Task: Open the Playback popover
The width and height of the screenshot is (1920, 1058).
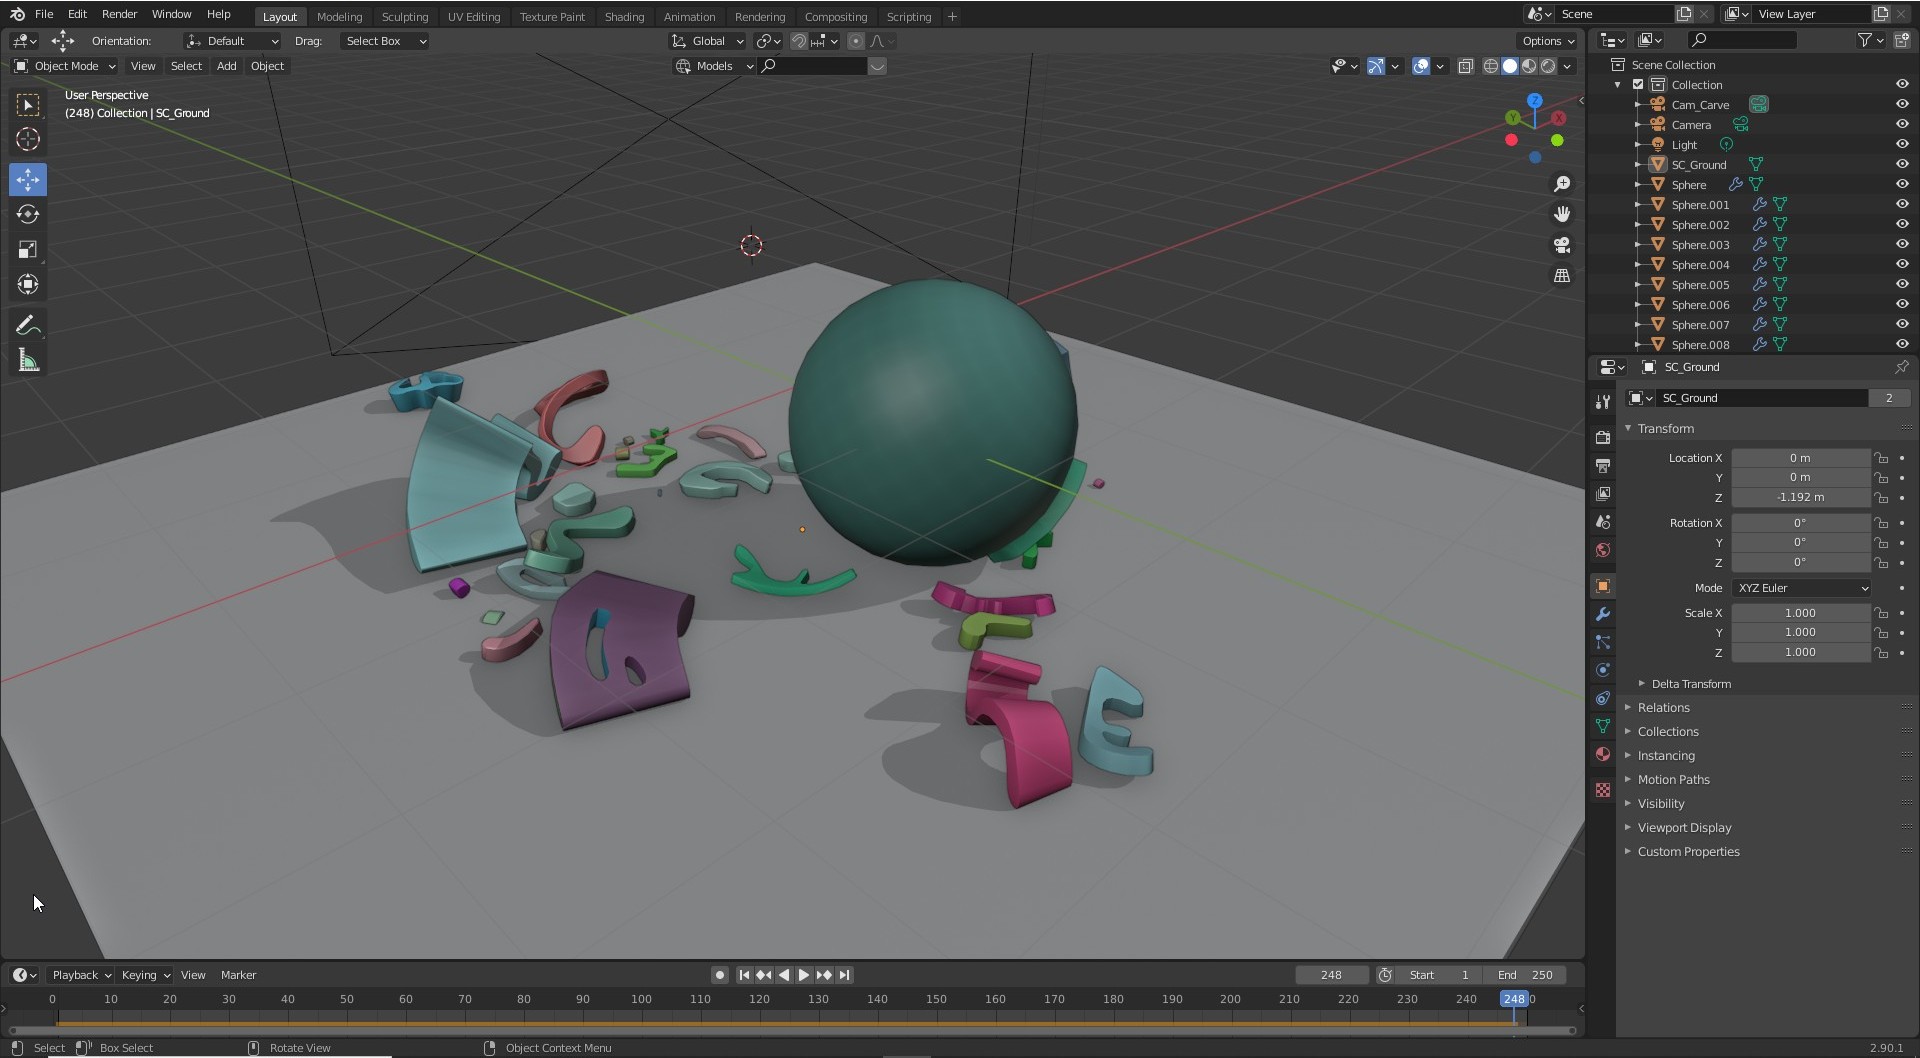Action: tap(81, 975)
